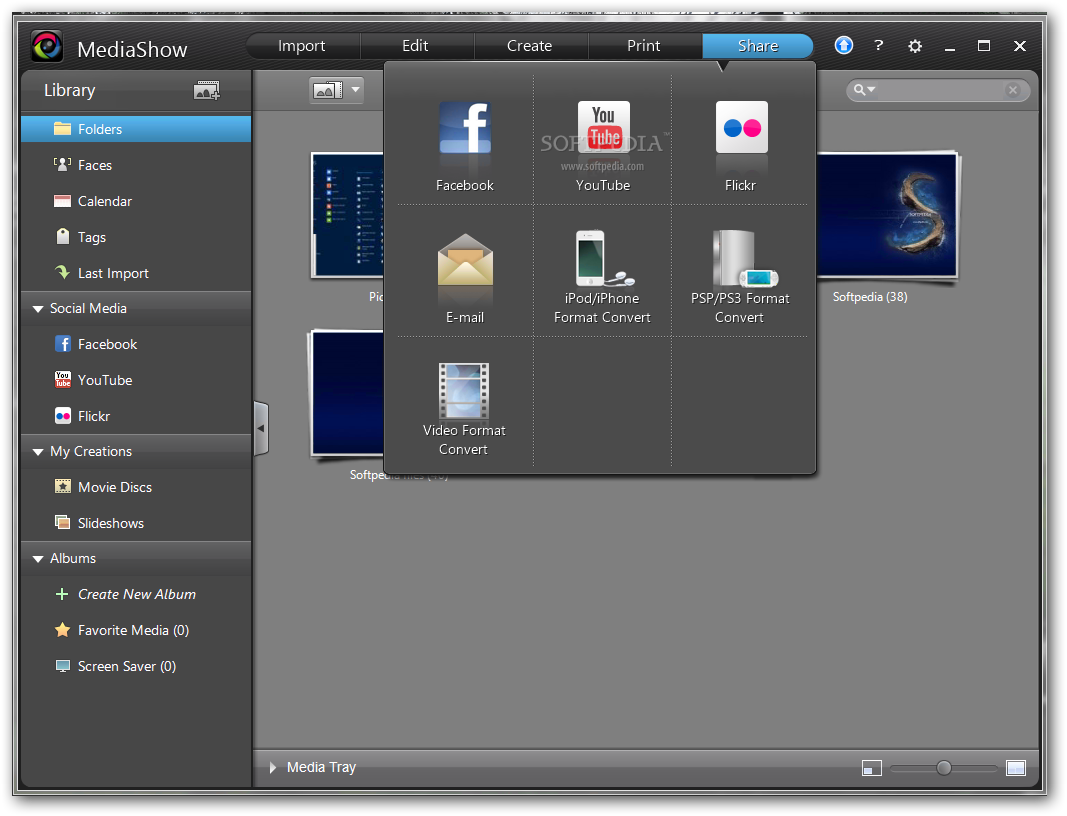Browse Tags in the sidebar
Screen dimensions: 1067x816
tap(136, 238)
